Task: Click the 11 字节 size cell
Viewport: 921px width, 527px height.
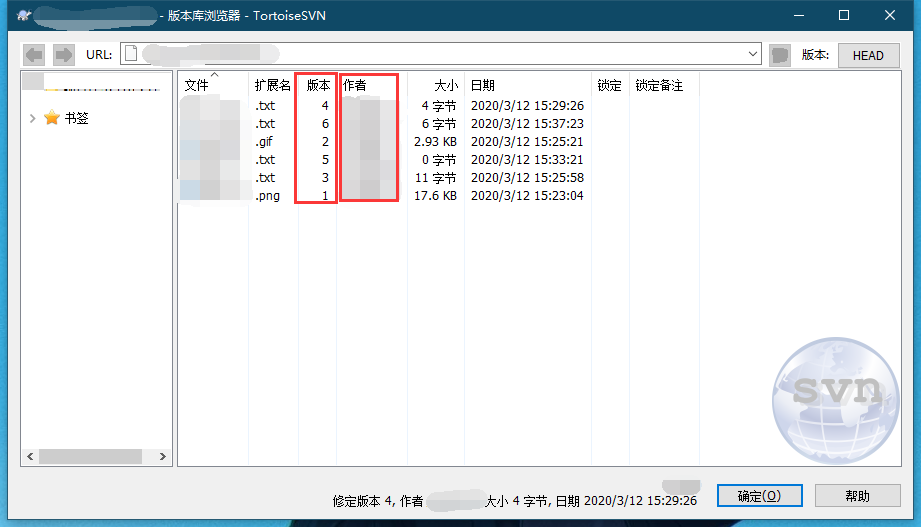Action: coord(435,177)
